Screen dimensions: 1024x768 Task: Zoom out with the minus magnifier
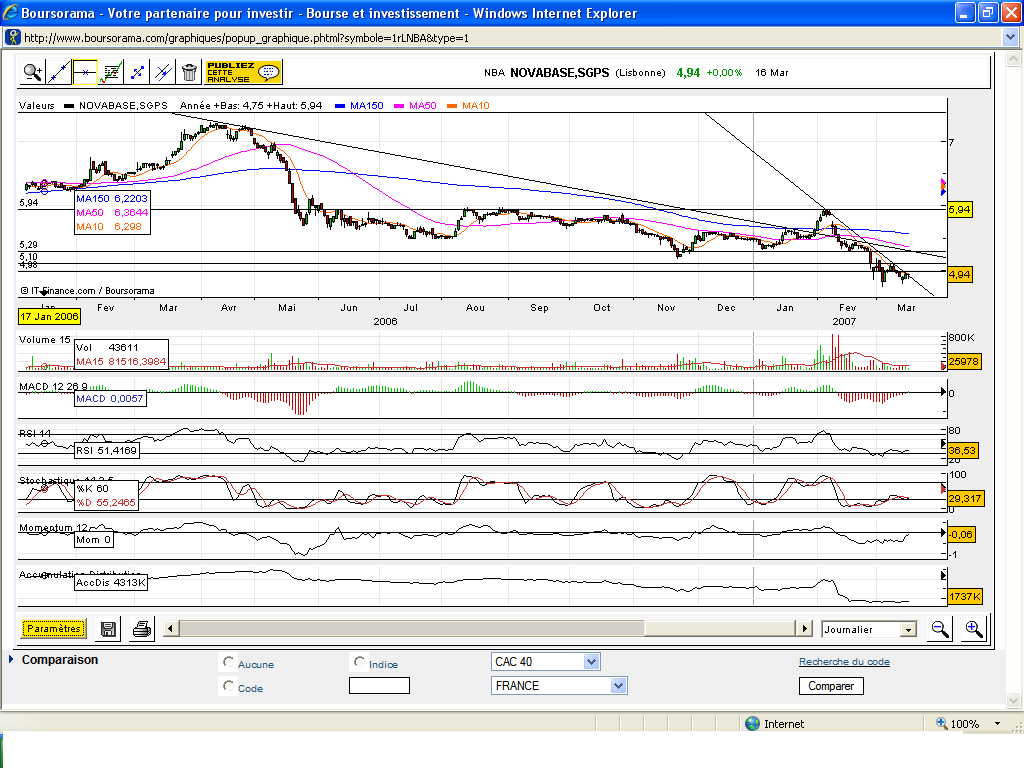940,629
